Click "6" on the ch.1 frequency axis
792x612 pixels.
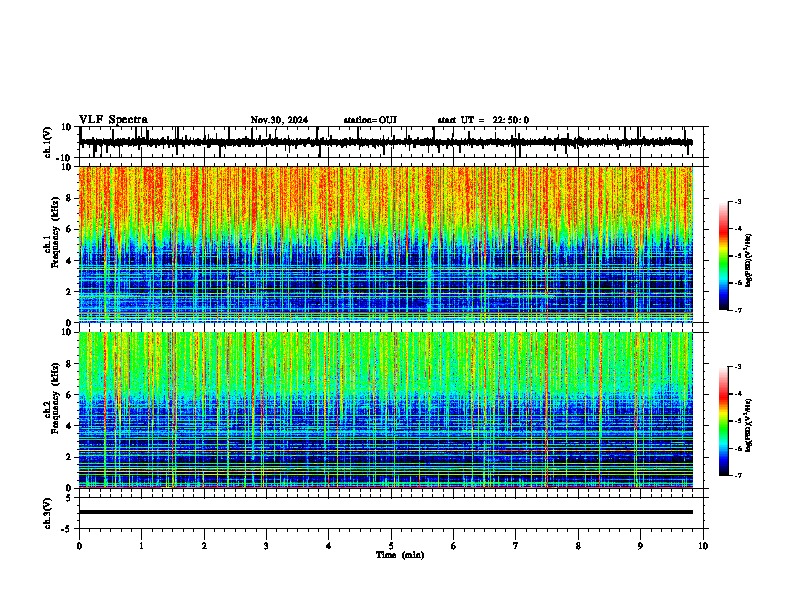click(70, 229)
